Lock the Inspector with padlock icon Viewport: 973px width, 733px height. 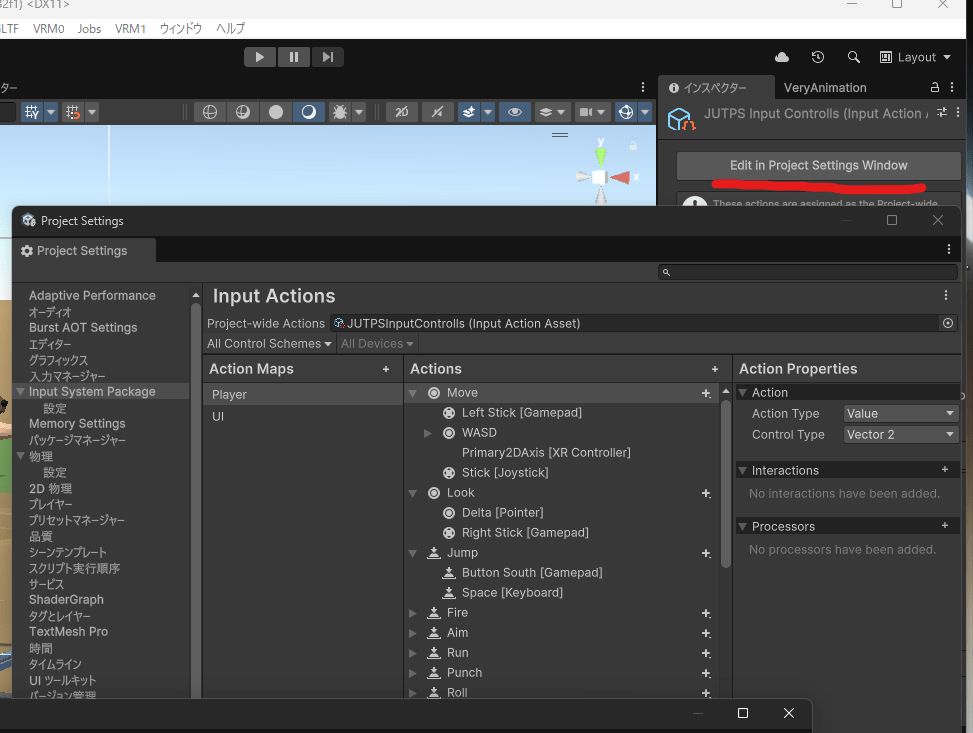[935, 88]
